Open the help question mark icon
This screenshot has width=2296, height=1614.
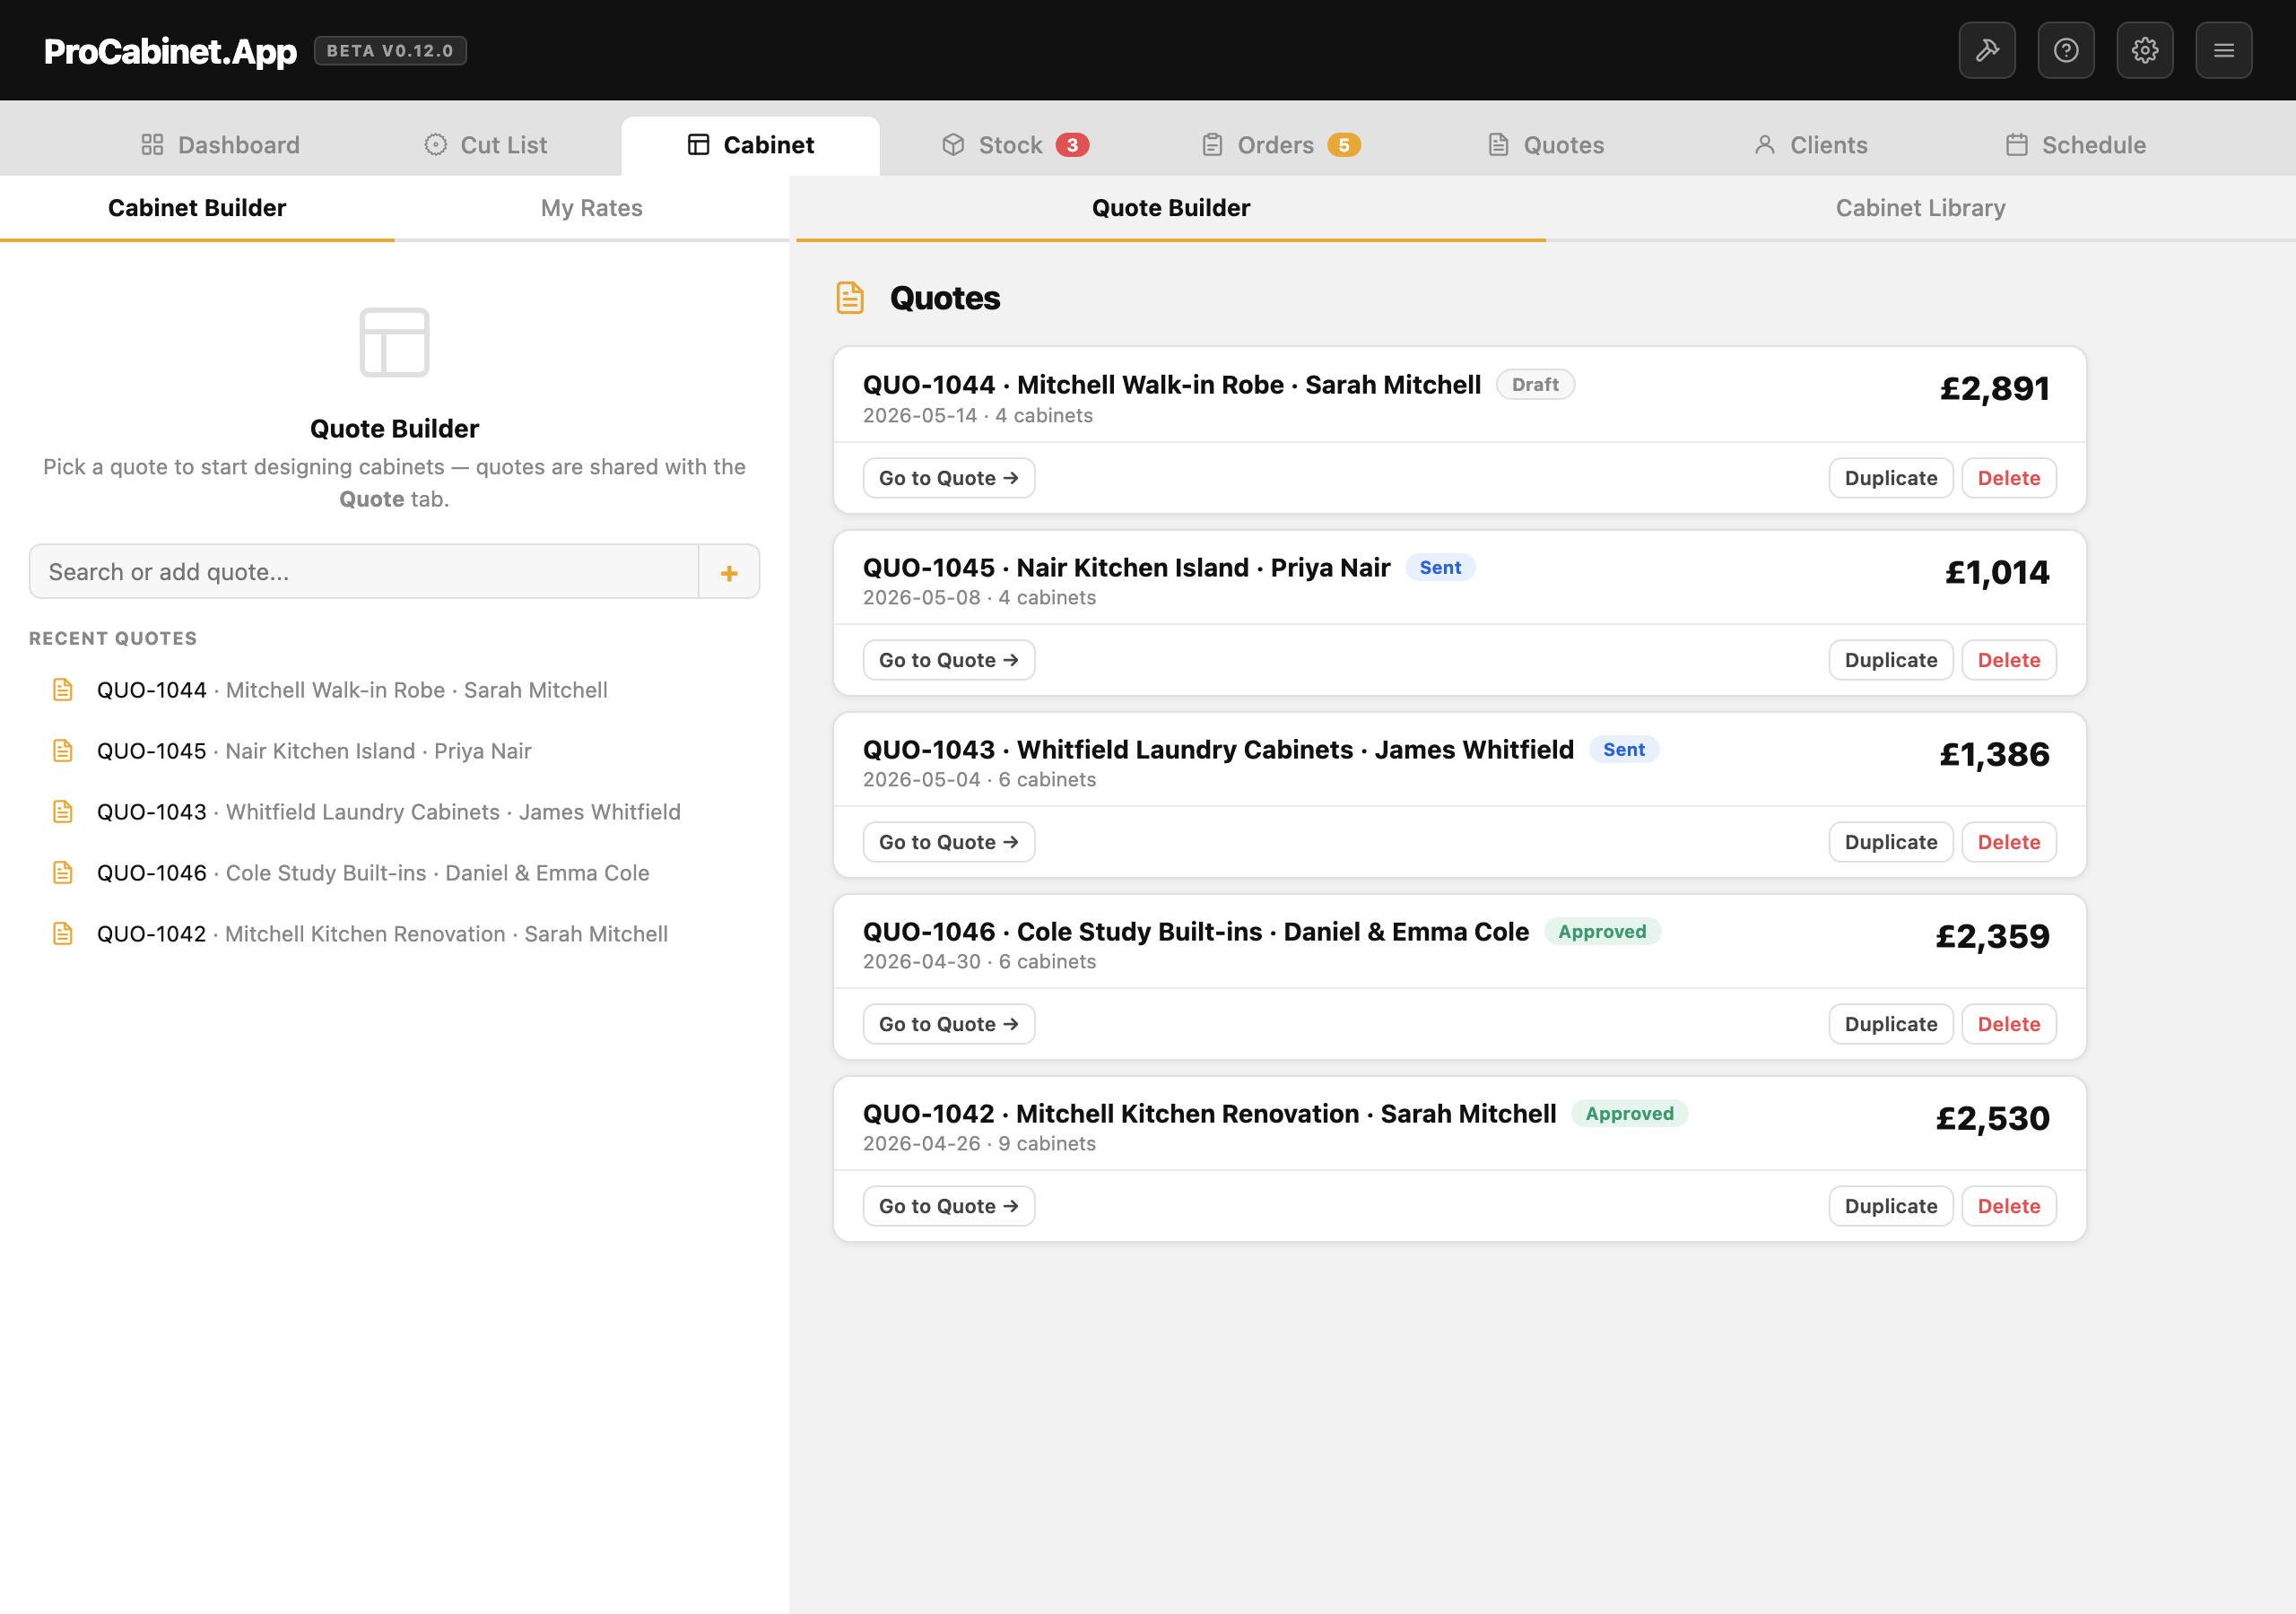2066,50
